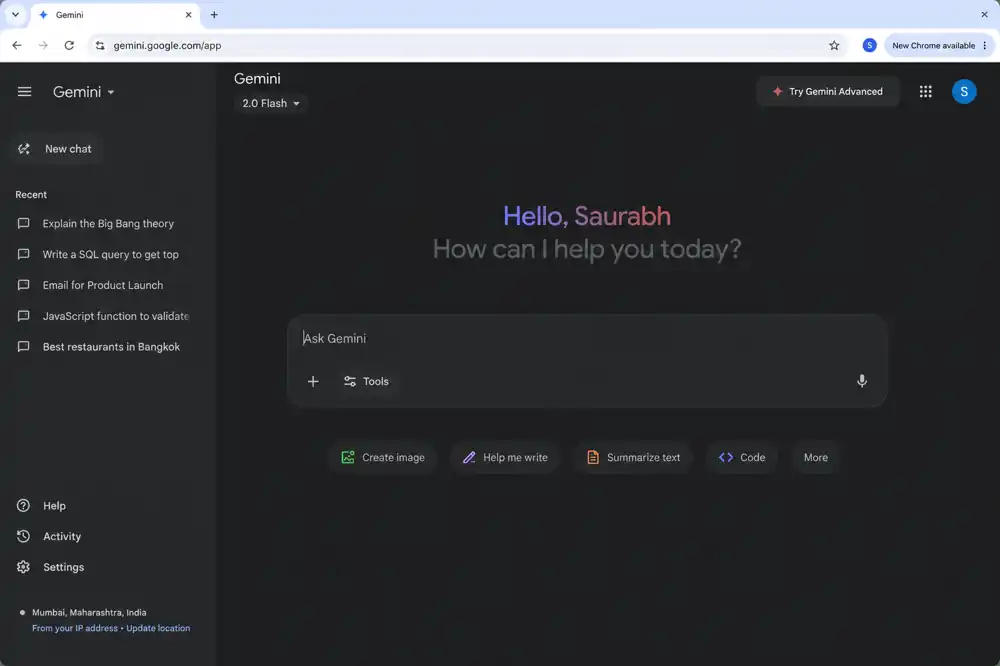Go back with the browser arrow
The width and height of the screenshot is (1000, 666).
click(x=17, y=45)
